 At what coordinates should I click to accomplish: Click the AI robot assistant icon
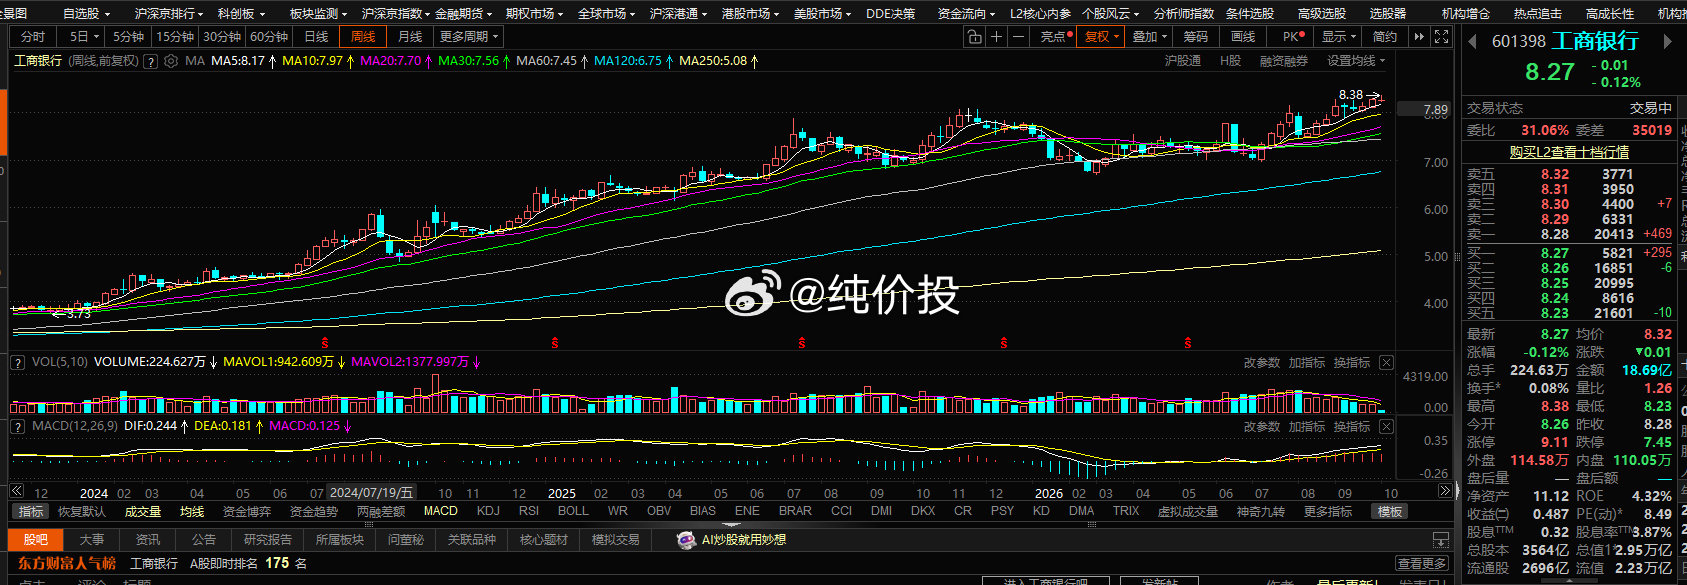coord(686,540)
